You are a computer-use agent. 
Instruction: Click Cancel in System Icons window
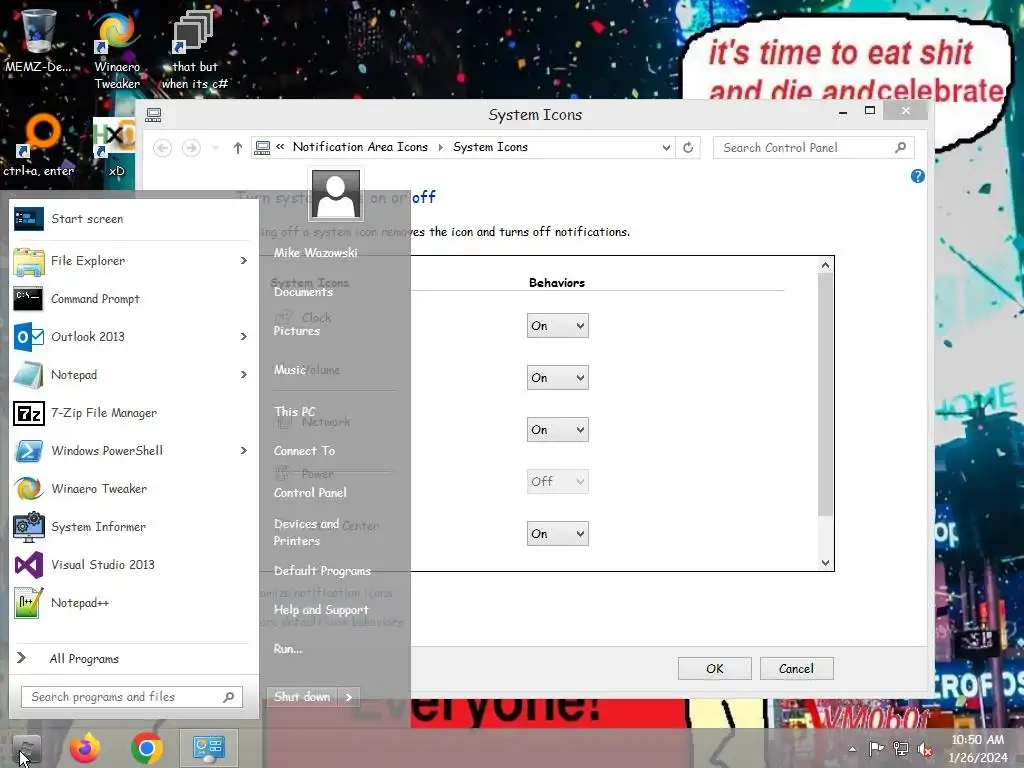click(x=797, y=669)
